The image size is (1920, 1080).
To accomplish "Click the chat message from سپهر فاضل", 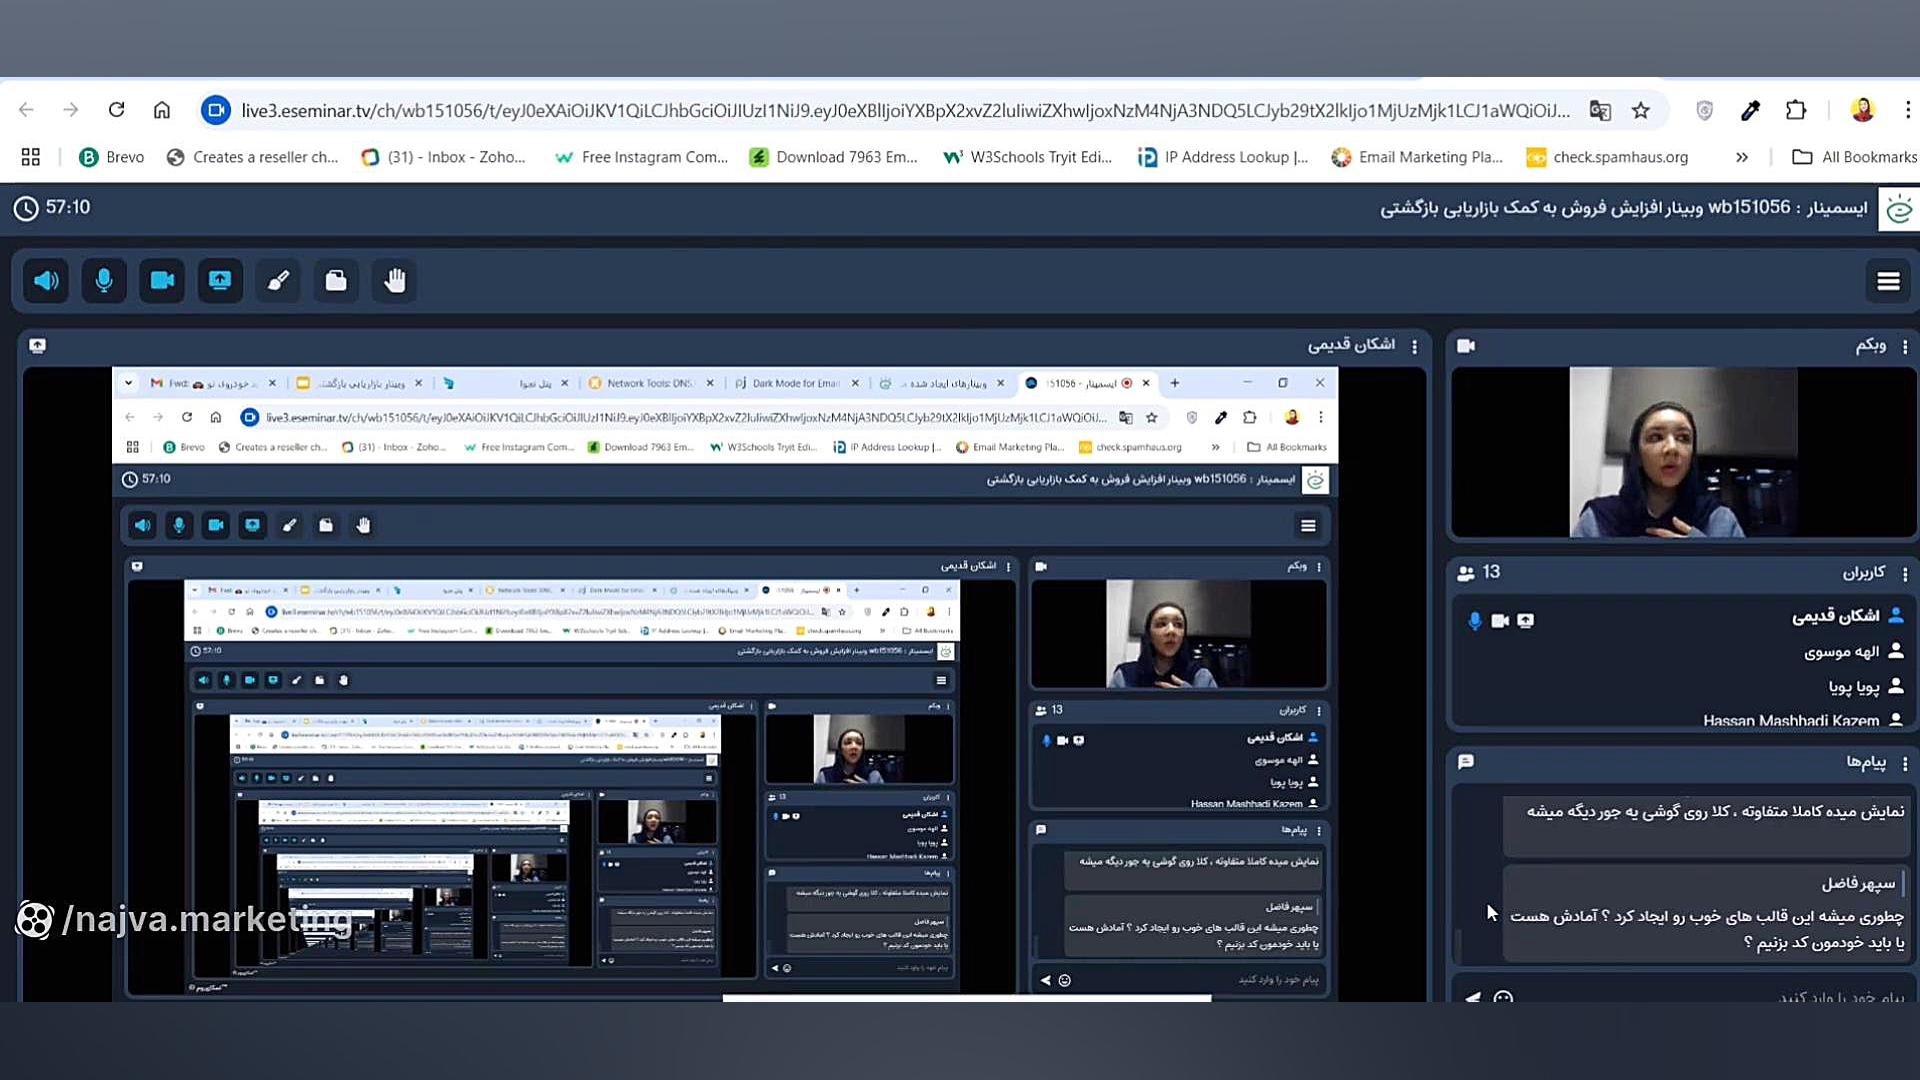I will [1707, 914].
